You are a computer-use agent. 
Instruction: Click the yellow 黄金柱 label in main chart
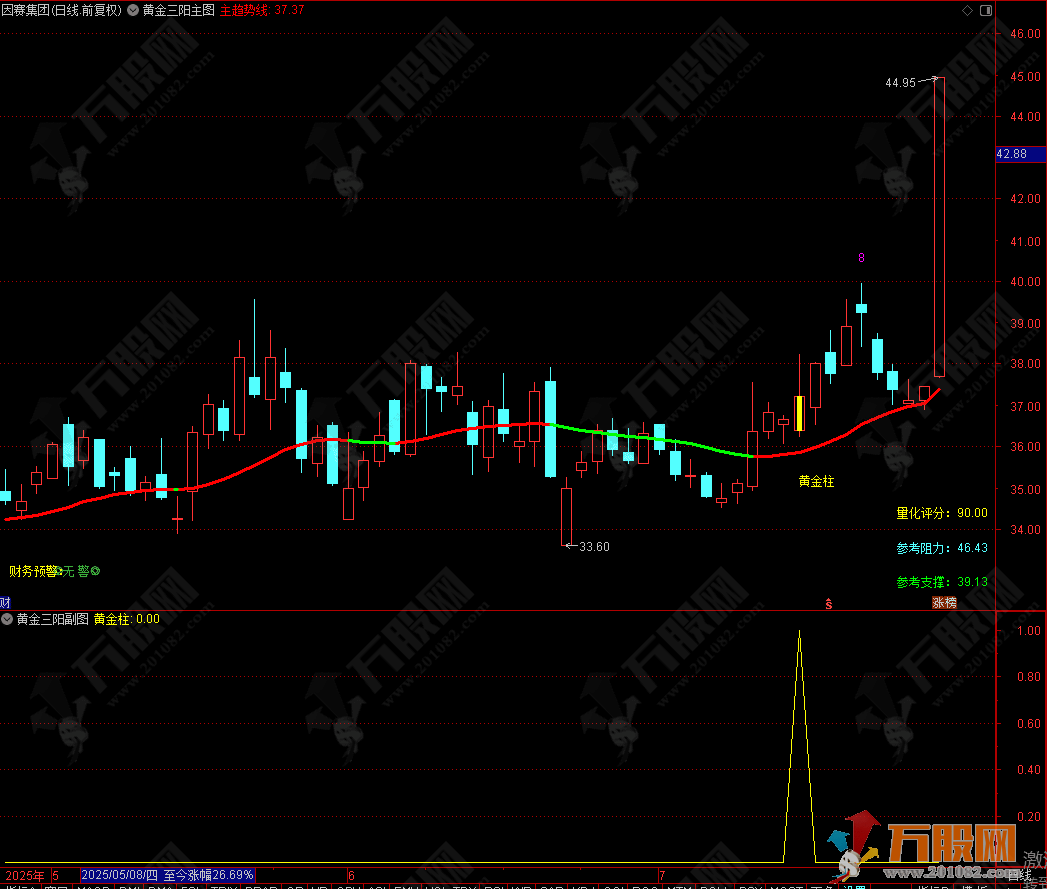(x=816, y=482)
